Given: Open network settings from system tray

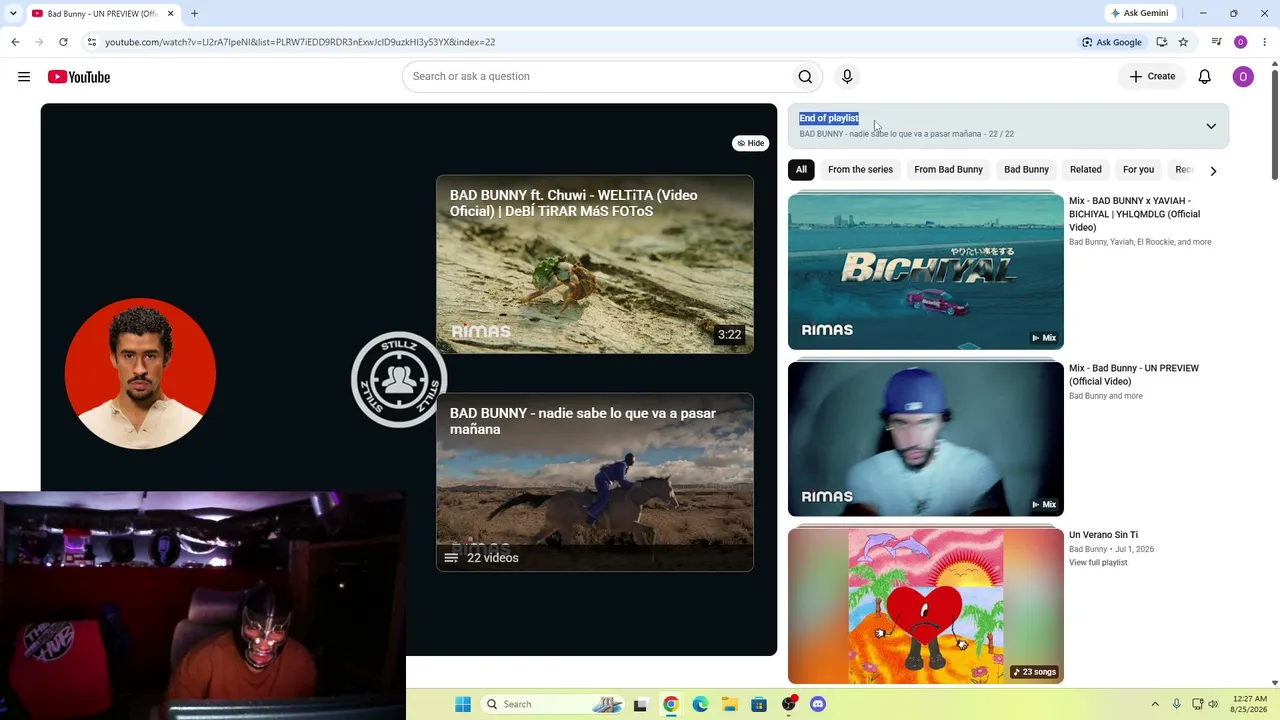Looking at the screenshot, I should point(1197,704).
